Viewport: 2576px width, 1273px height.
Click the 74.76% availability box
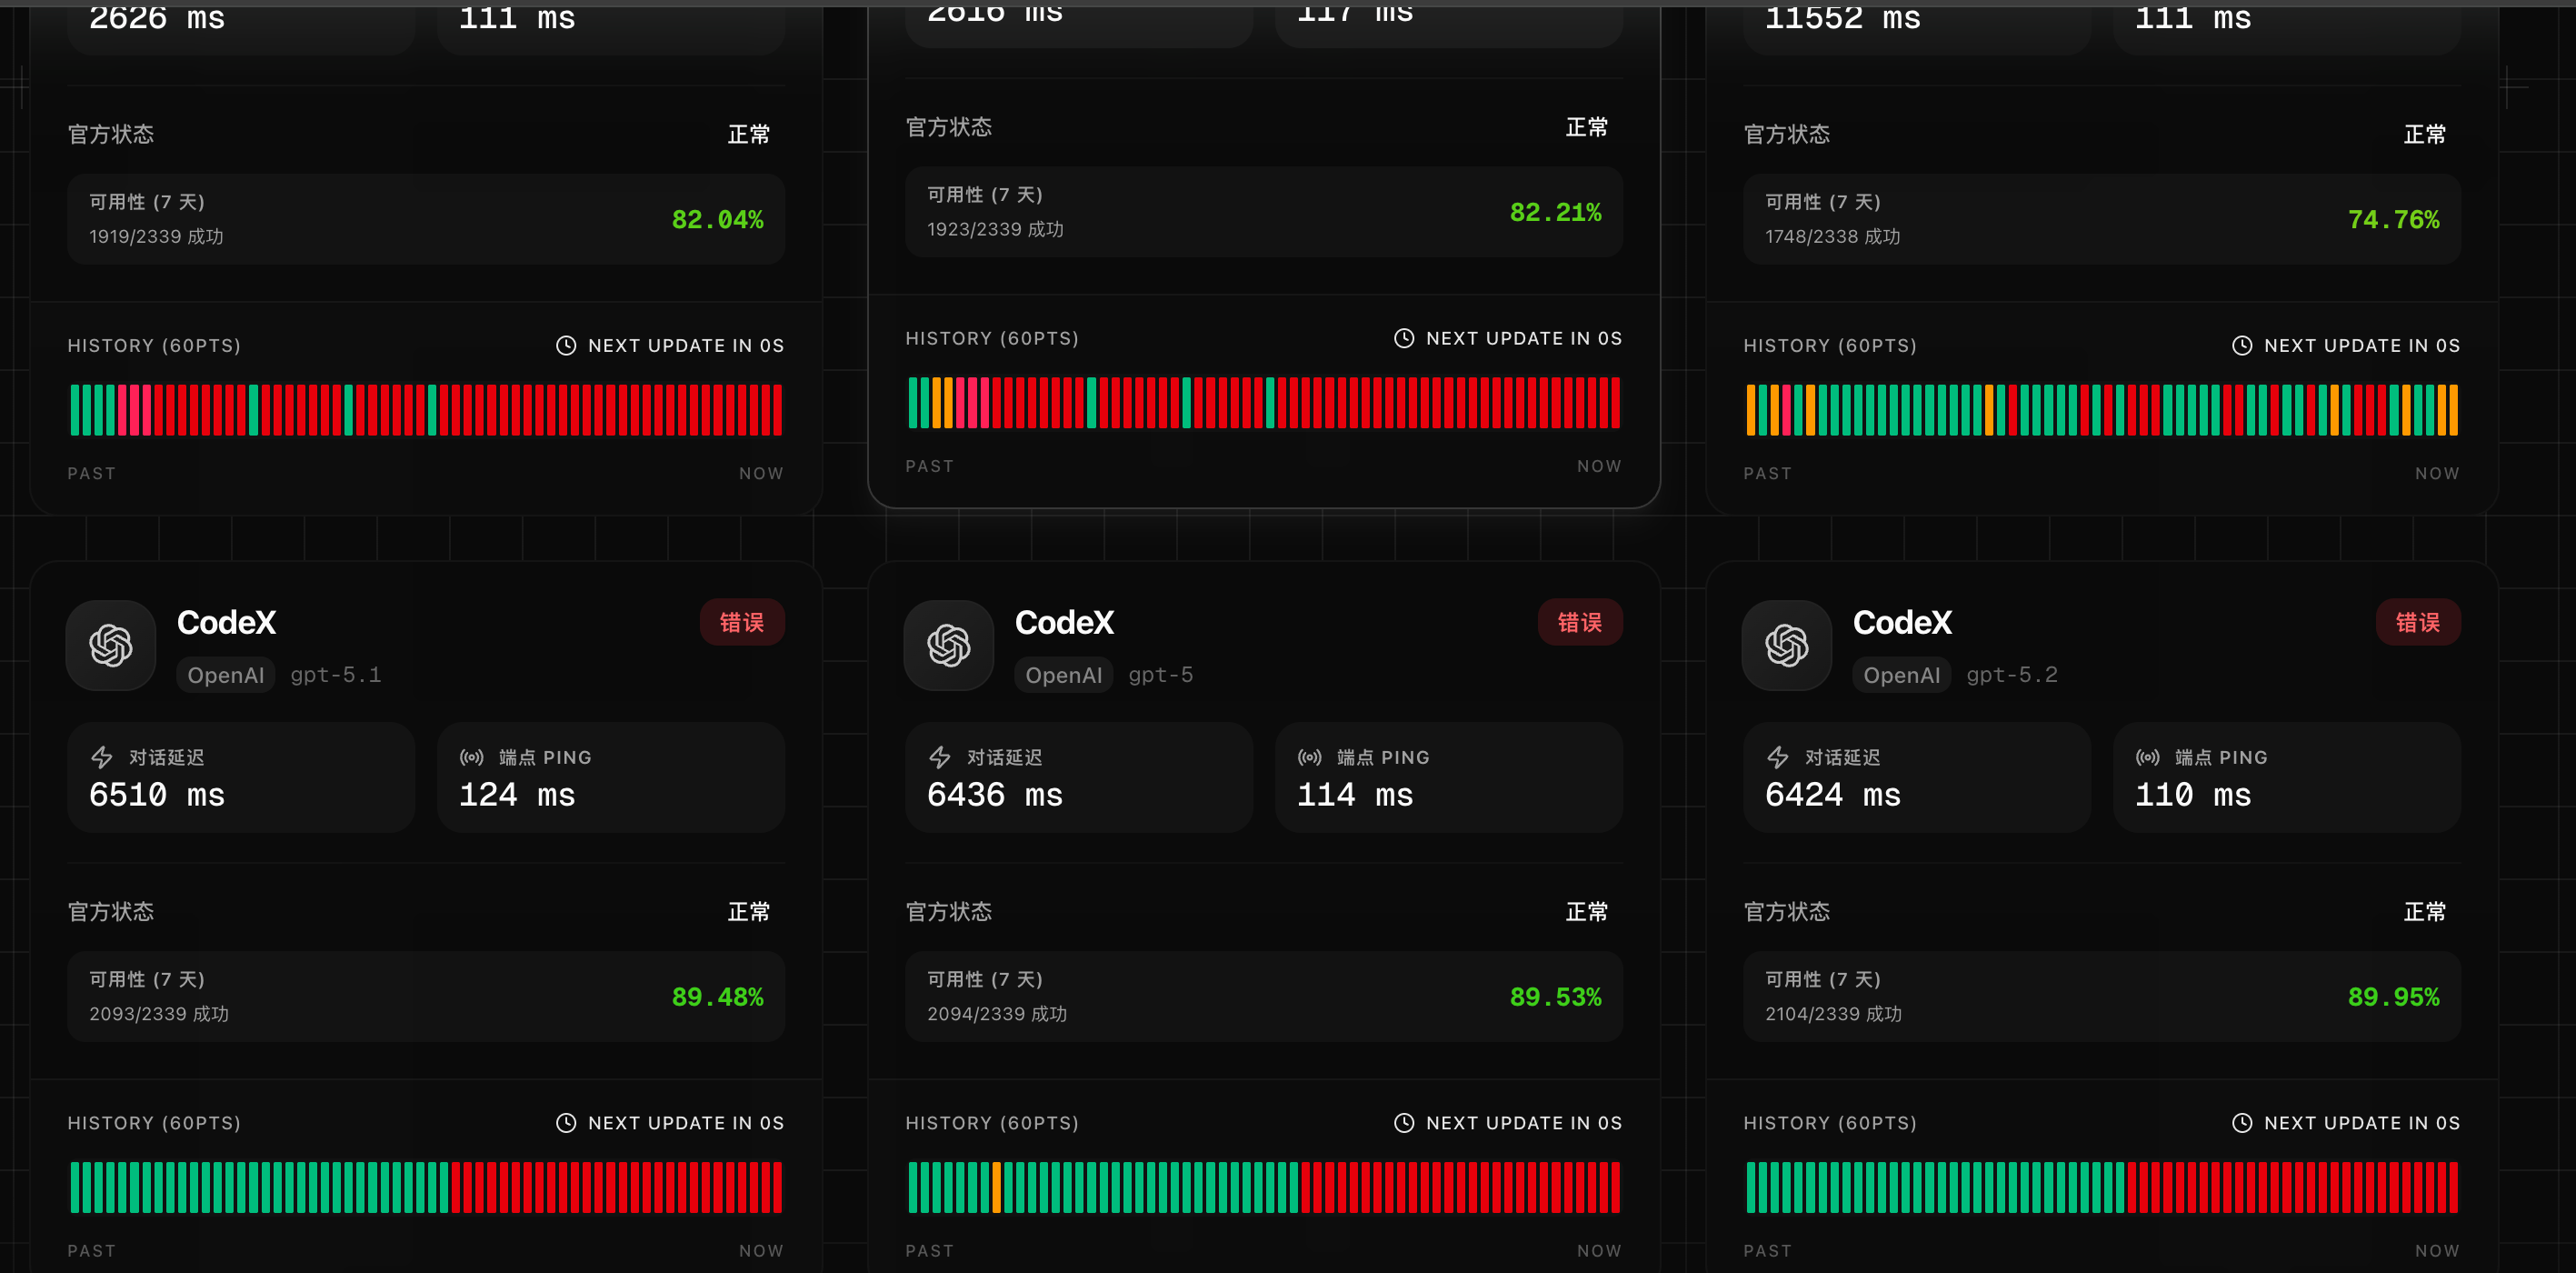click(2101, 219)
